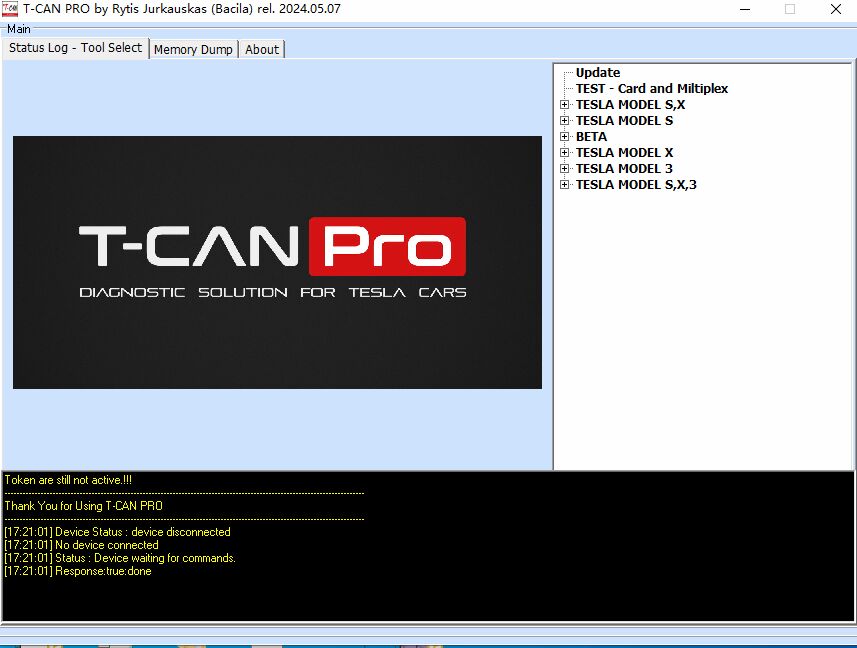Select the Update tree item
857x648 pixels.
click(598, 73)
